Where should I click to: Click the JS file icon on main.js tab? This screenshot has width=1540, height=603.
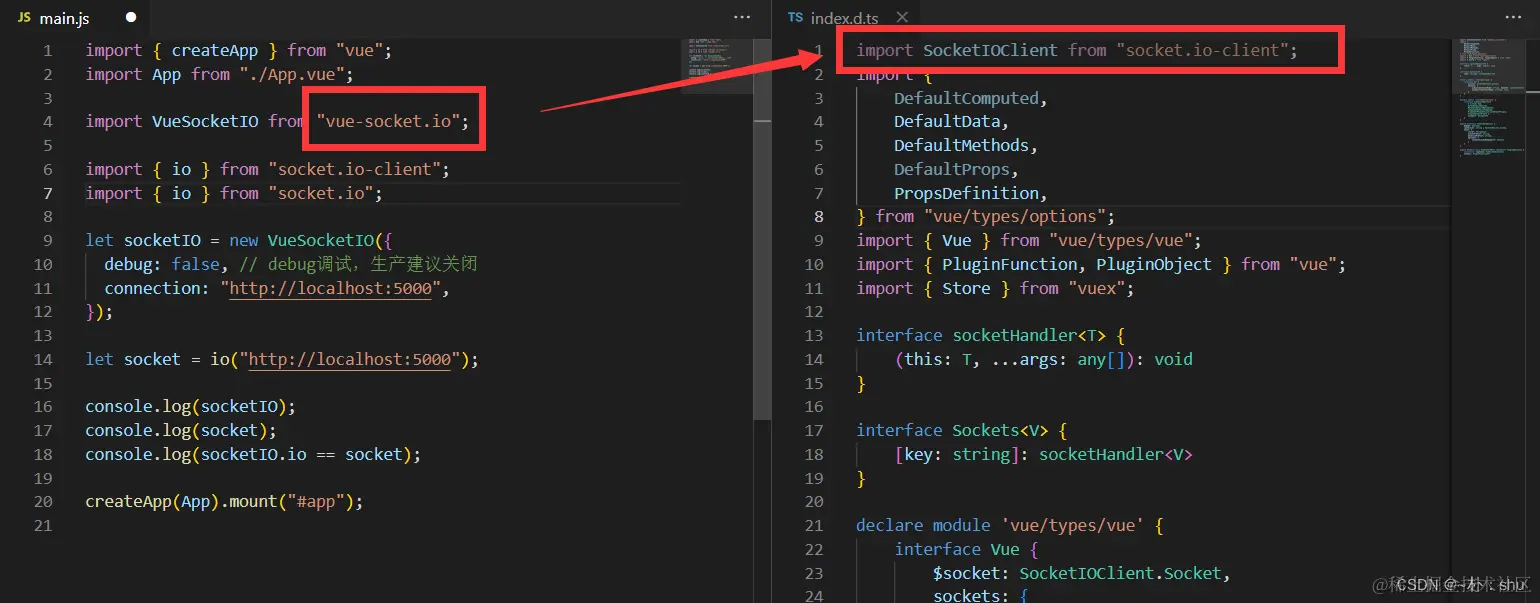24,18
